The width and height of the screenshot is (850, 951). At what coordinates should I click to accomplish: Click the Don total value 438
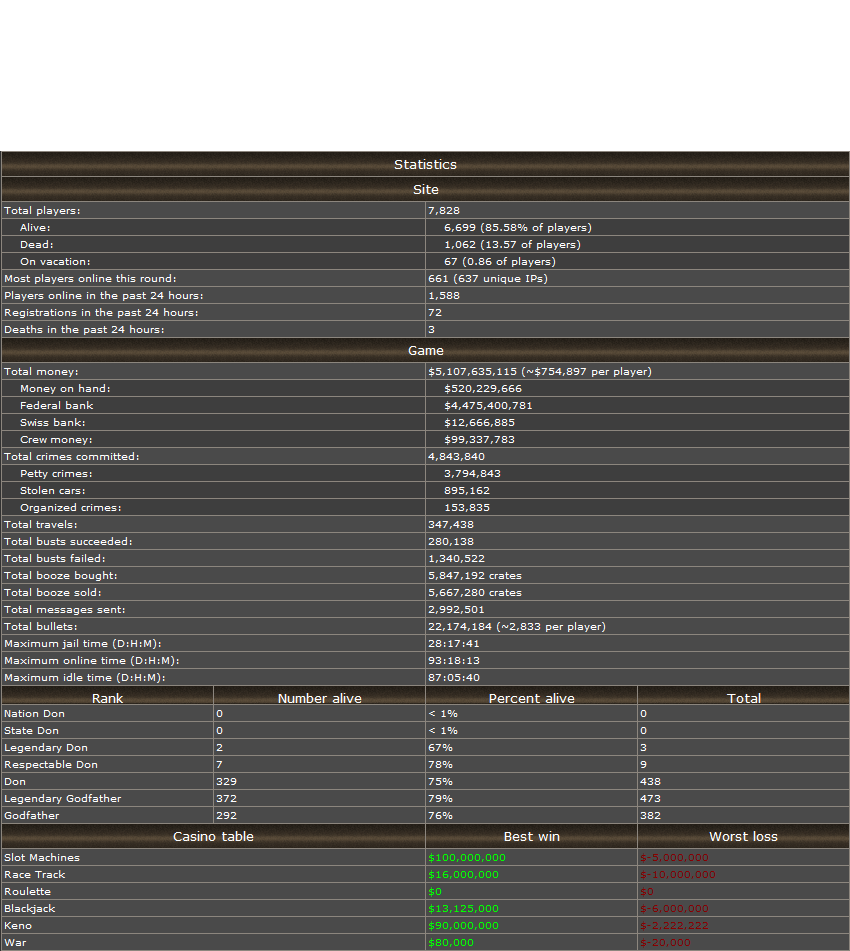[x=650, y=781]
